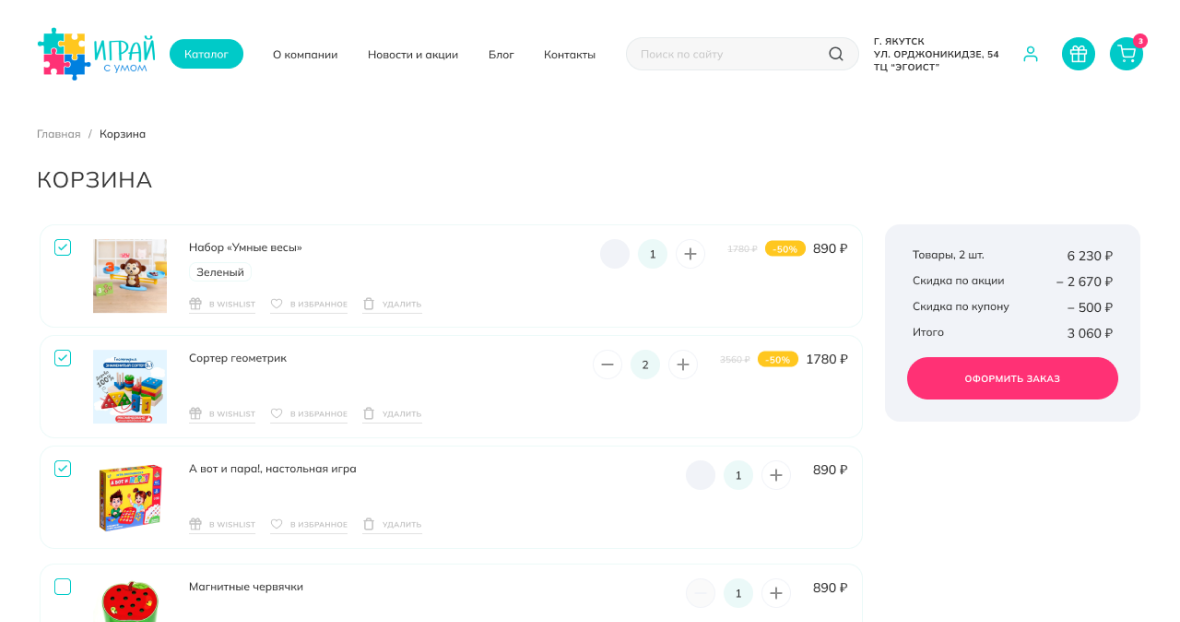This screenshot has height=622, width=1180.
Task: Increase quantity of Сортер геометрик
Action: tap(683, 365)
